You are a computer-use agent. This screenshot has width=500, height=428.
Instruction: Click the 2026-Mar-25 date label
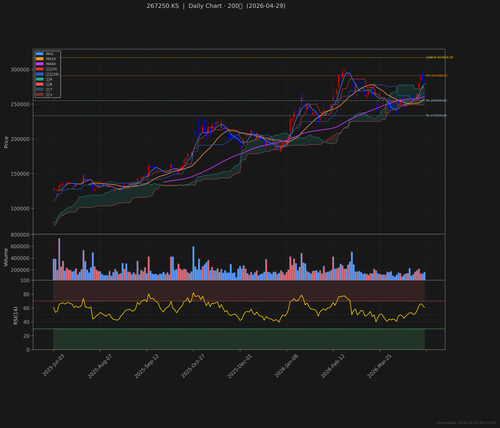(x=379, y=366)
